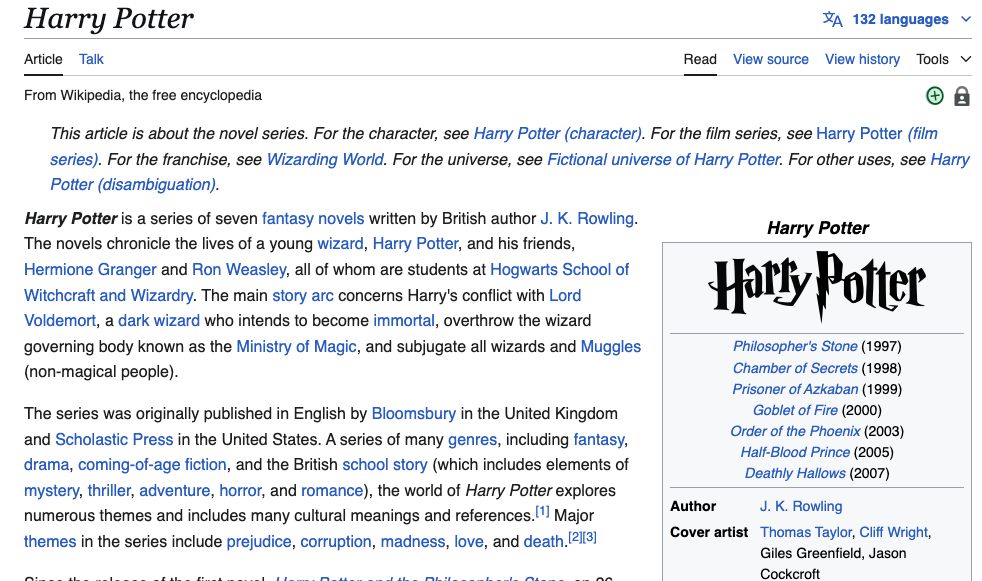Switch to the Article tab

pos(43,59)
